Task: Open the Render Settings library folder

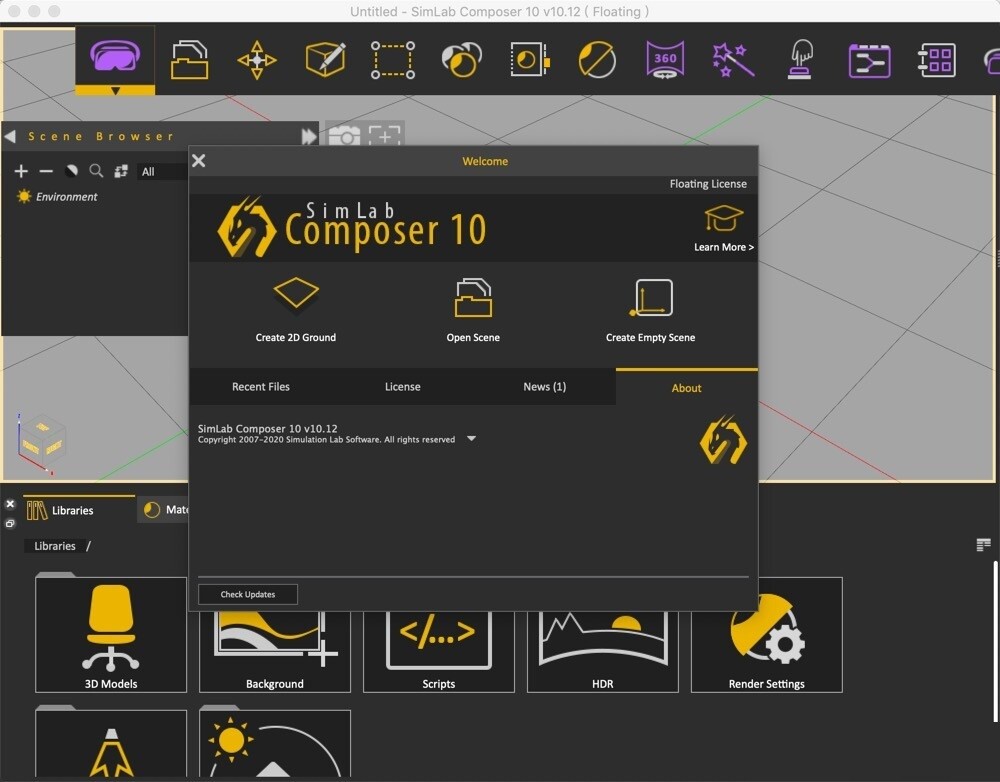Action: (x=767, y=635)
